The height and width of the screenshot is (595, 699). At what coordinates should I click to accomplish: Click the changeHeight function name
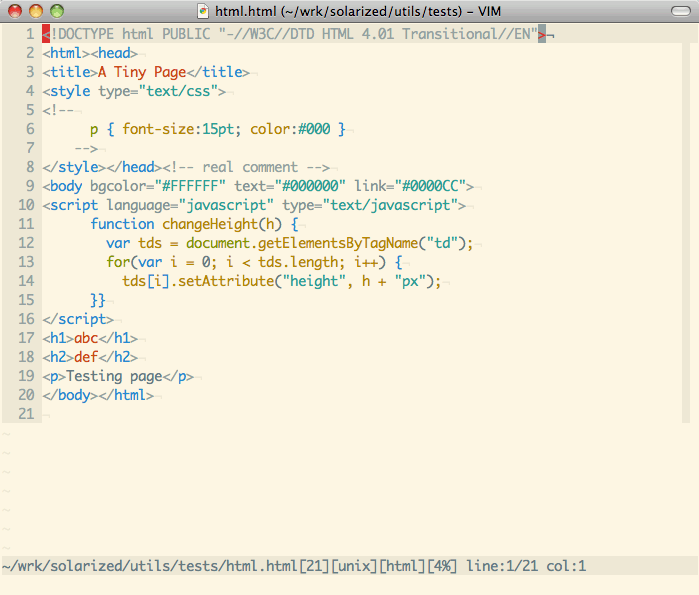(x=210, y=224)
